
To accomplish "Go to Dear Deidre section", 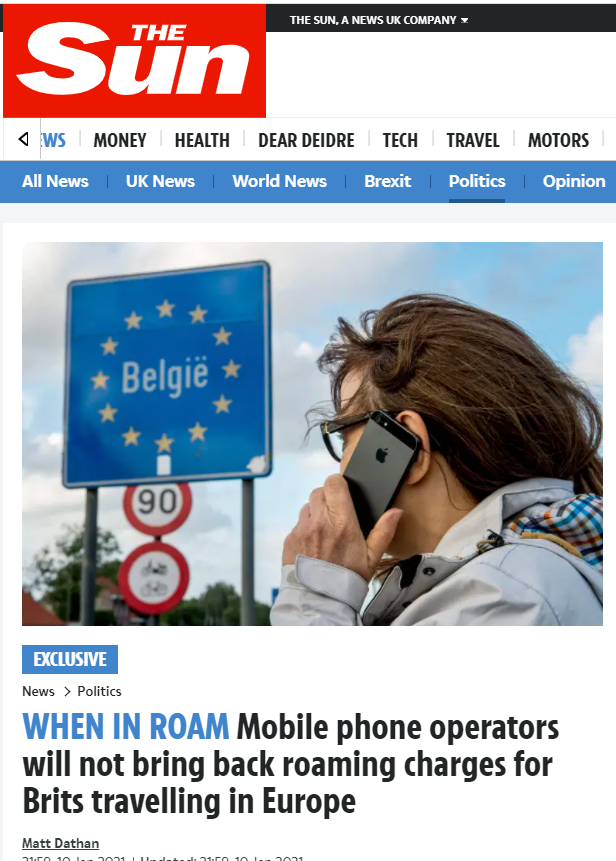I will (x=306, y=140).
